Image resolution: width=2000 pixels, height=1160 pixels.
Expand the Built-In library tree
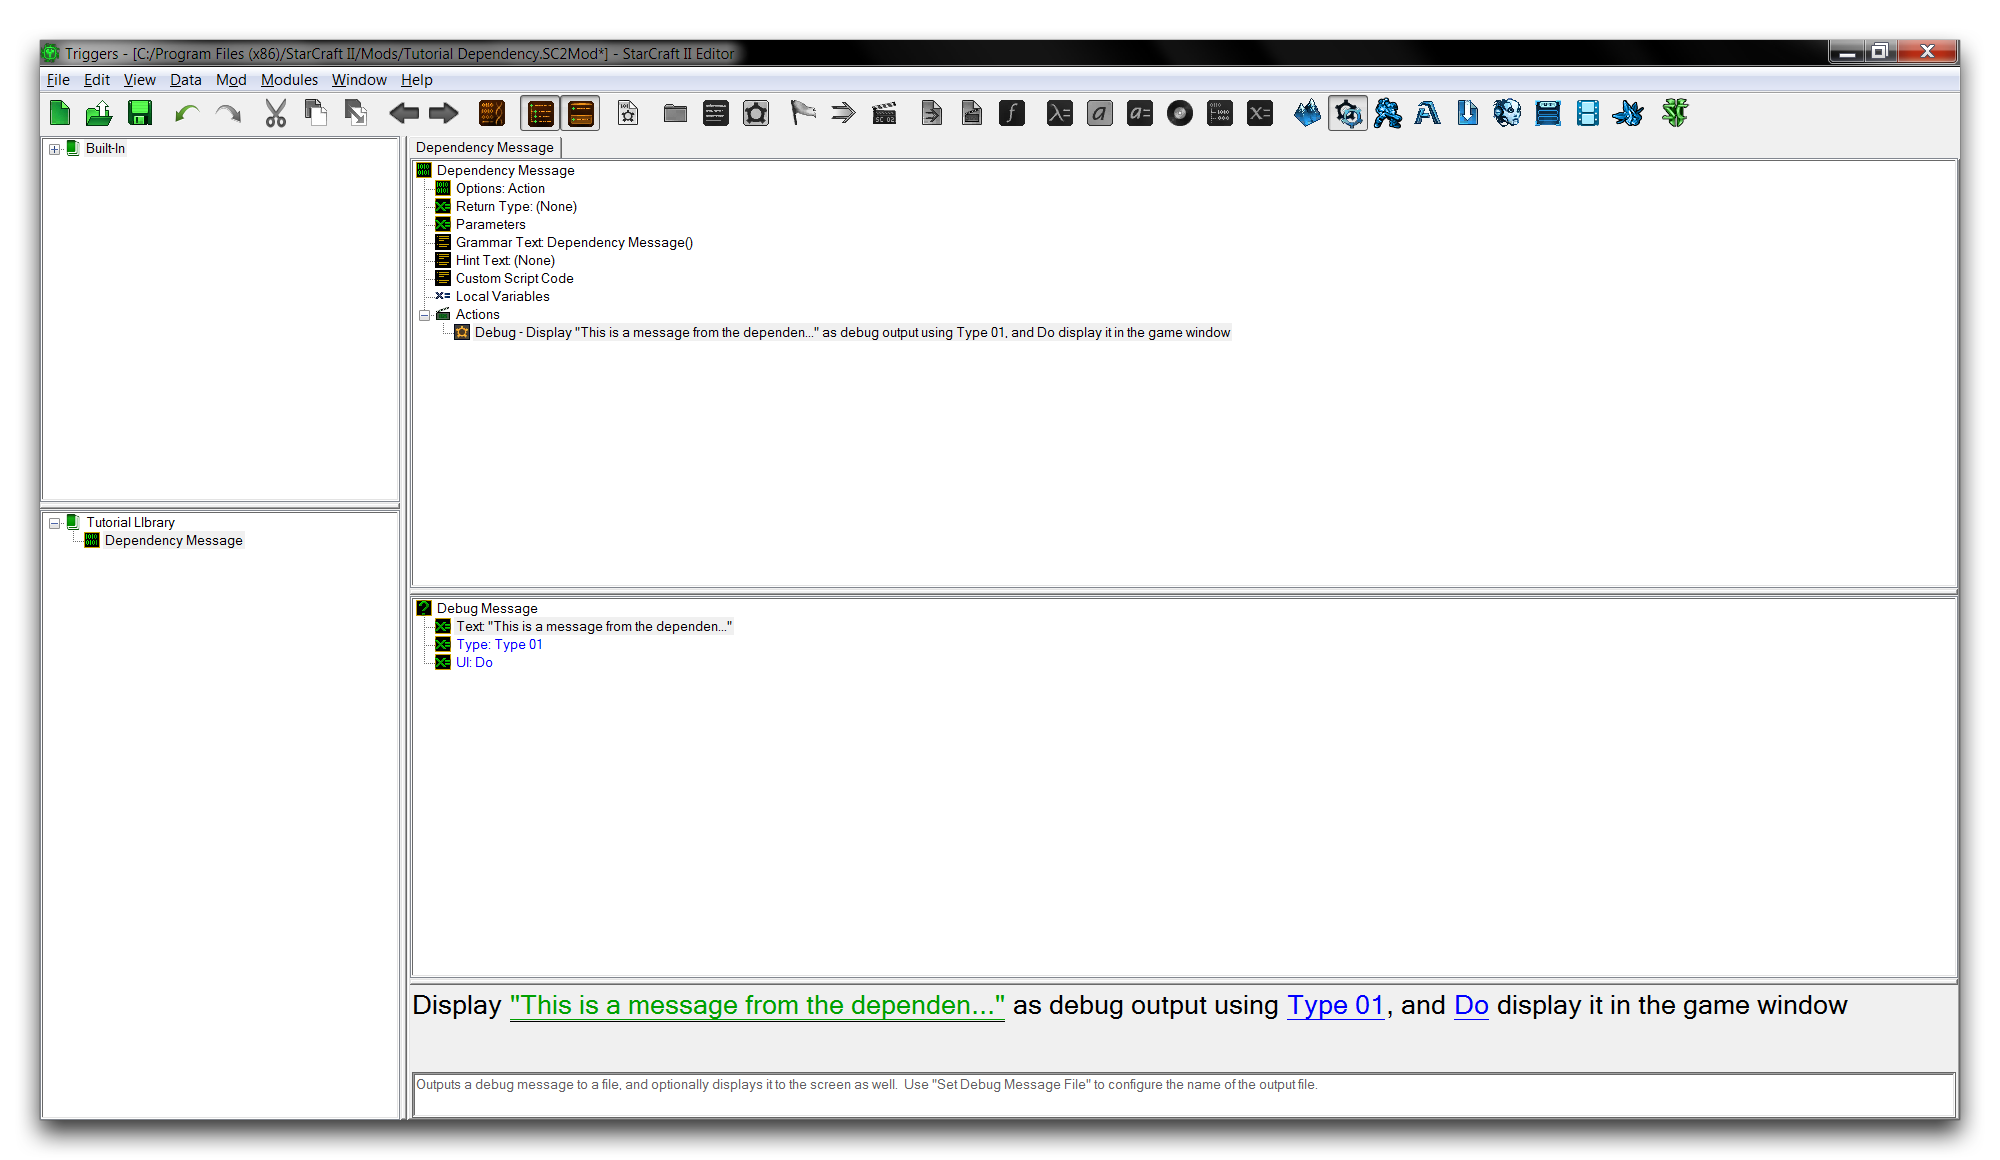tap(55, 149)
